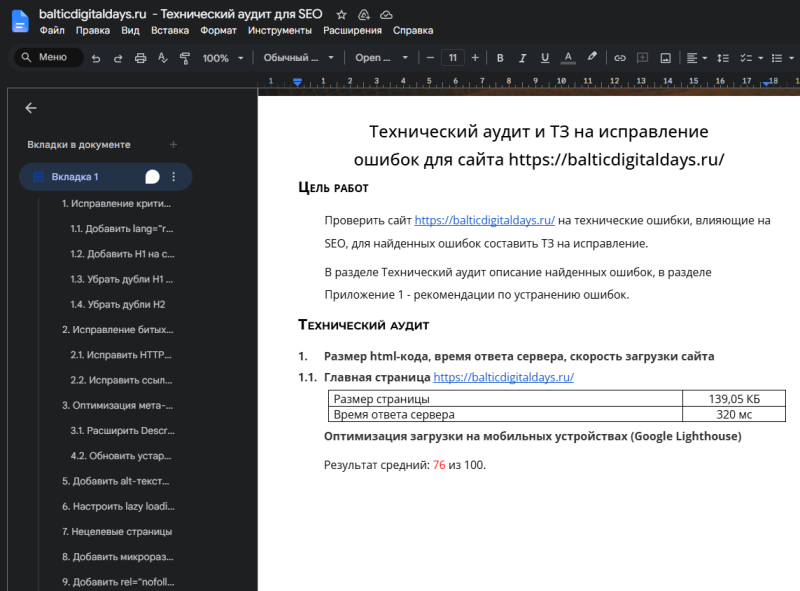Screen dimensions: 800x591
Task: Add a new document tab
Action: [x=173, y=144]
